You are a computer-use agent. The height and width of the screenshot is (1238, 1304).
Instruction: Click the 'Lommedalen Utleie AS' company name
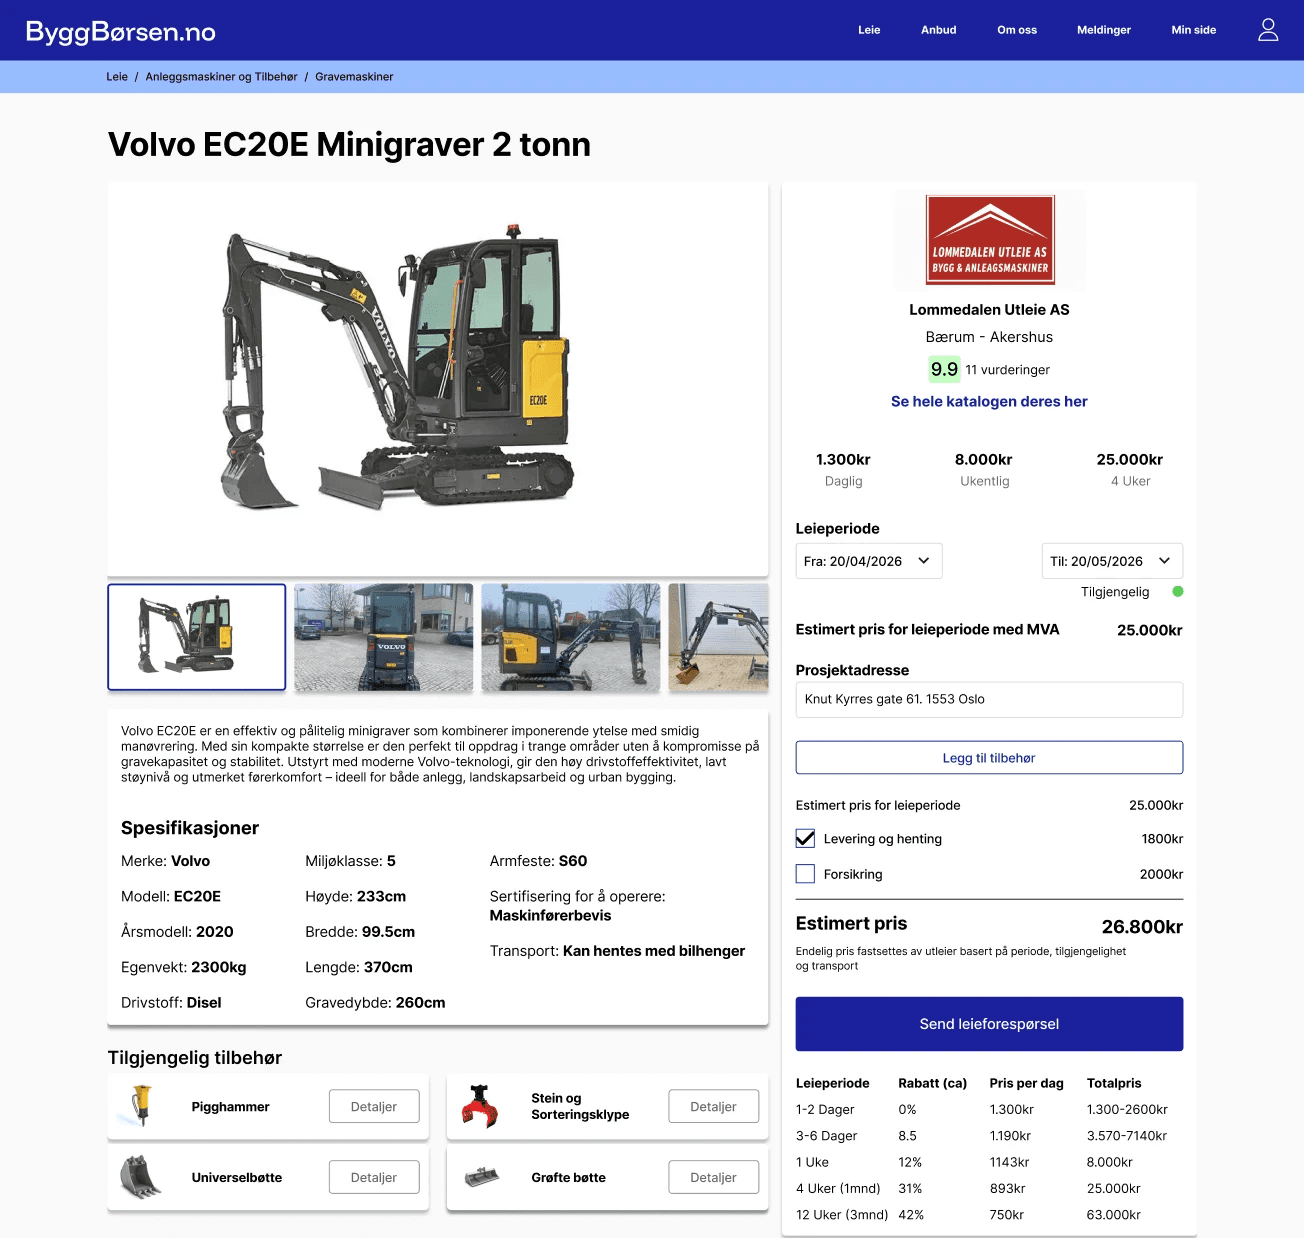[x=989, y=310]
